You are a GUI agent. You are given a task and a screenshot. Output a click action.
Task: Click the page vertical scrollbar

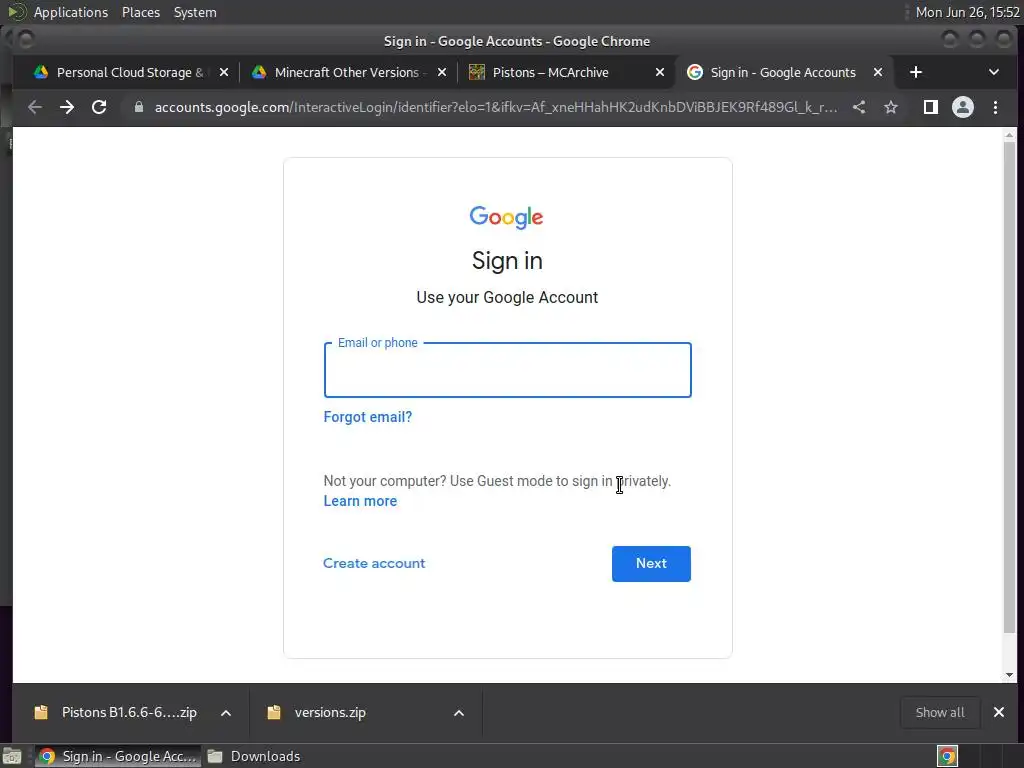click(1009, 387)
